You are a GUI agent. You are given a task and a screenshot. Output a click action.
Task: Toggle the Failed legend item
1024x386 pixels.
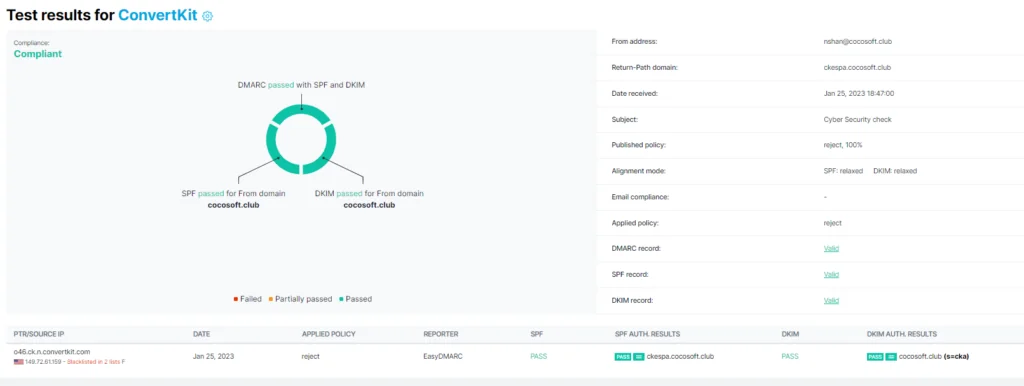tap(248, 299)
